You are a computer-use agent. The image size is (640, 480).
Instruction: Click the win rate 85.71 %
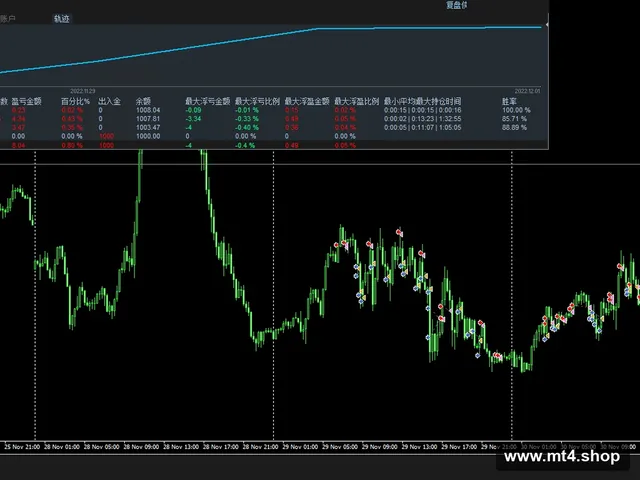click(x=514, y=119)
